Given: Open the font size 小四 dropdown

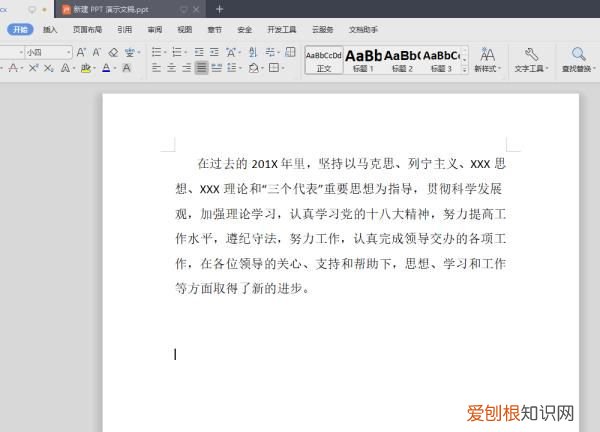Looking at the screenshot, I should pos(68,52).
